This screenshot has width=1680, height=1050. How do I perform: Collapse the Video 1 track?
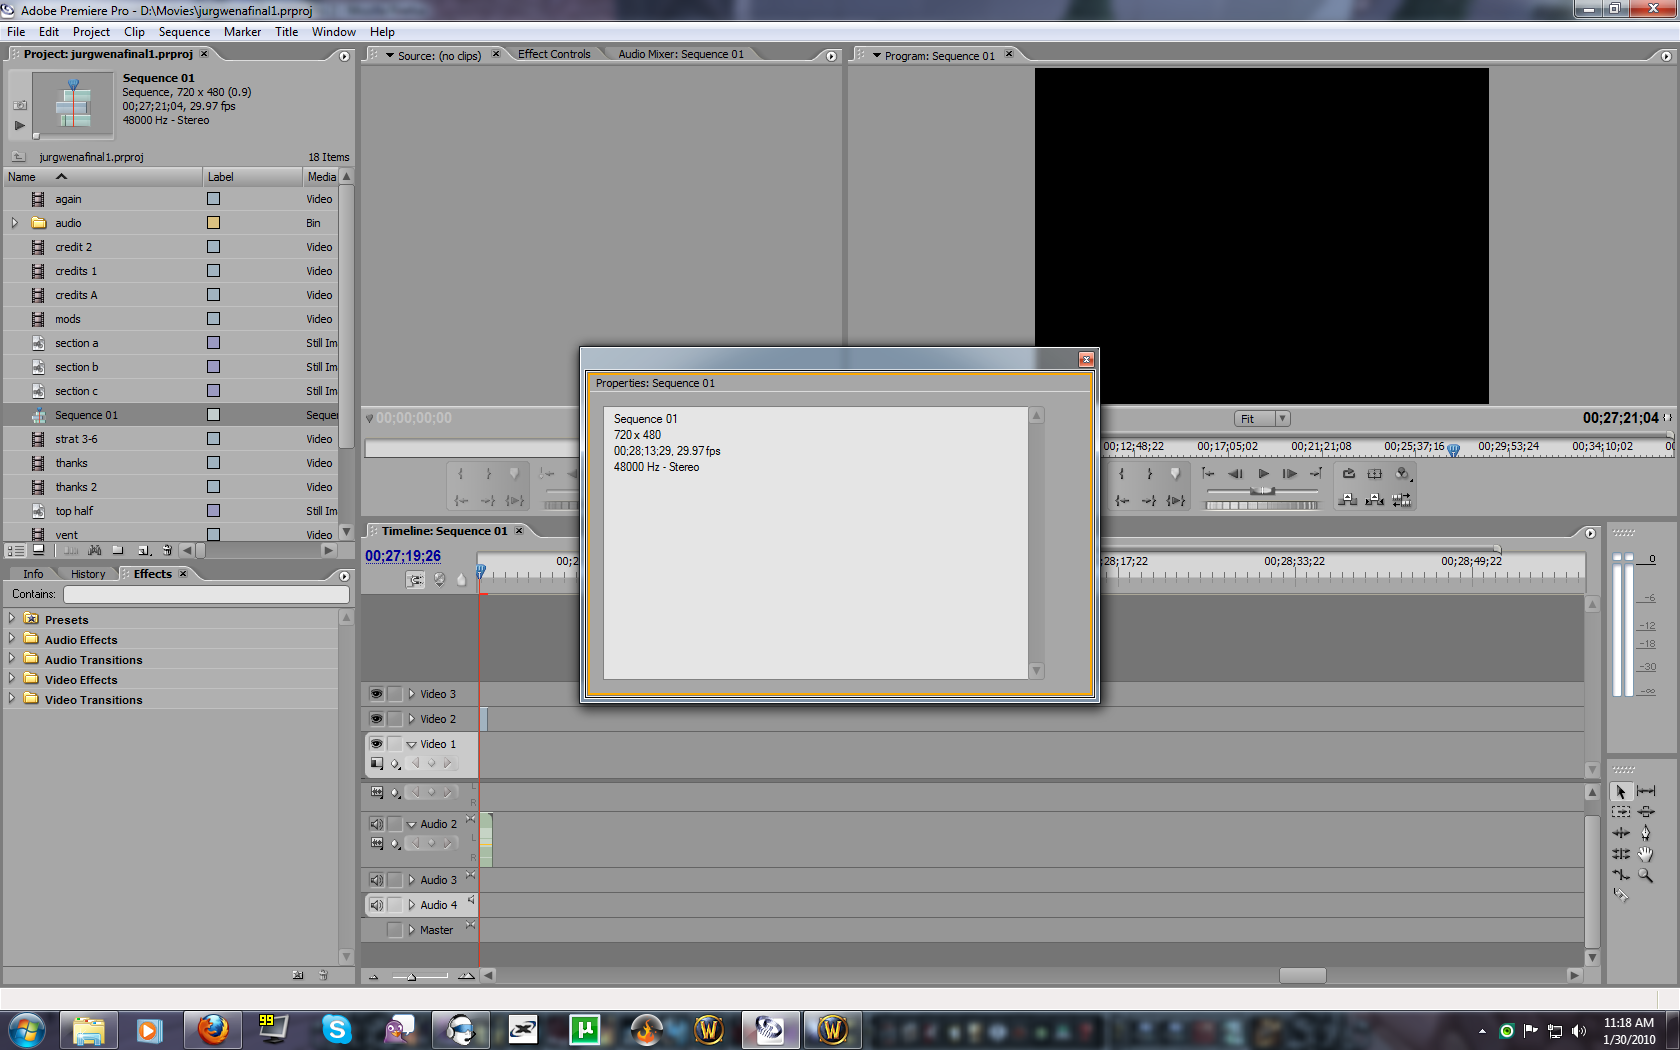click(411, 744)
